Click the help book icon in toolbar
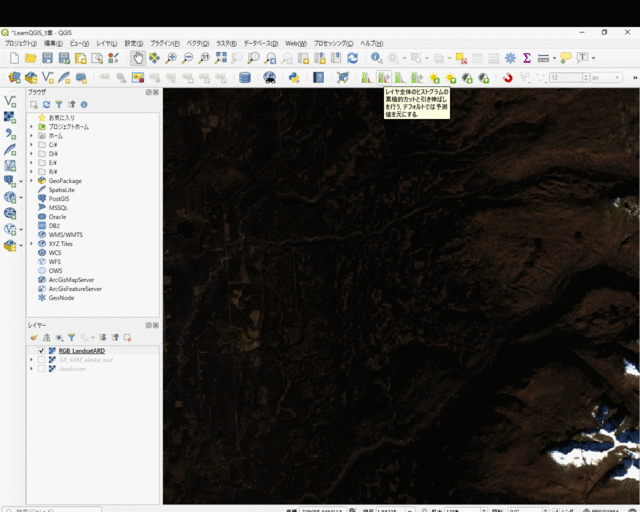The image size is (640, 512). tap(318, 77)
